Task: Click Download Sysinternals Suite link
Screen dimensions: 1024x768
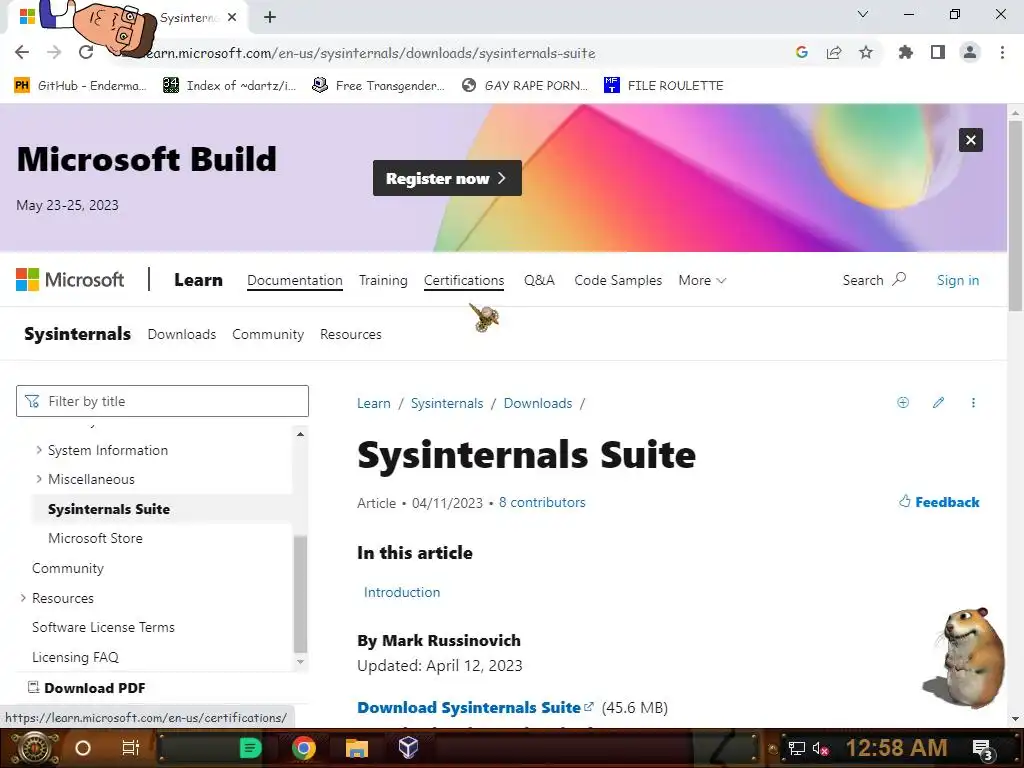Action: coord(475,707)
